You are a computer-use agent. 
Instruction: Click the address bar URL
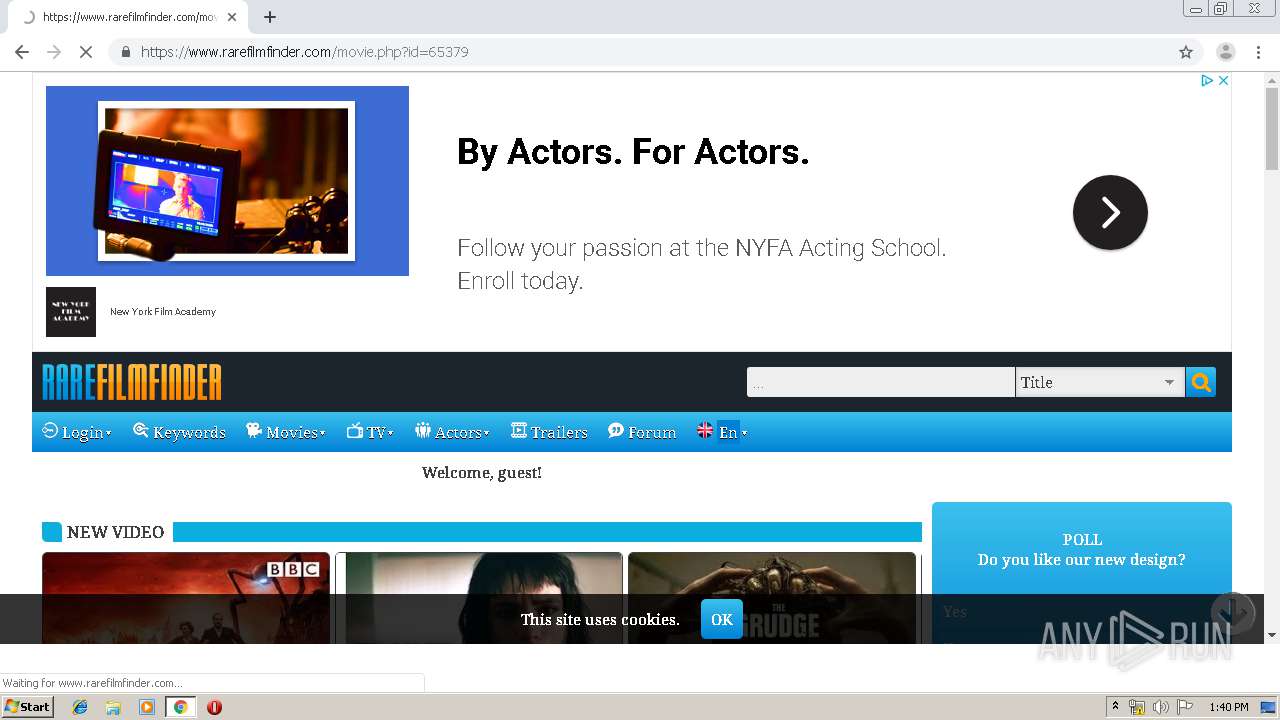[x=305, y=52]
